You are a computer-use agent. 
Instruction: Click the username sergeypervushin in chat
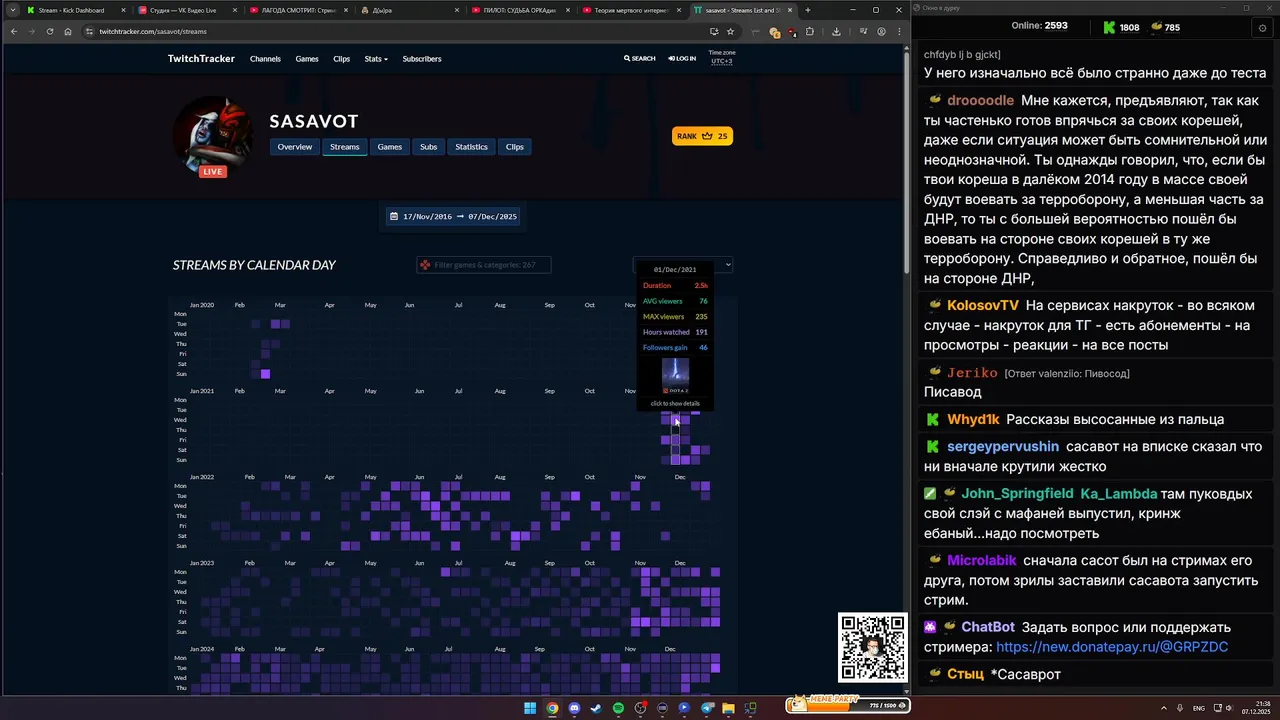pyautogui.click(x=1003, y=447)
